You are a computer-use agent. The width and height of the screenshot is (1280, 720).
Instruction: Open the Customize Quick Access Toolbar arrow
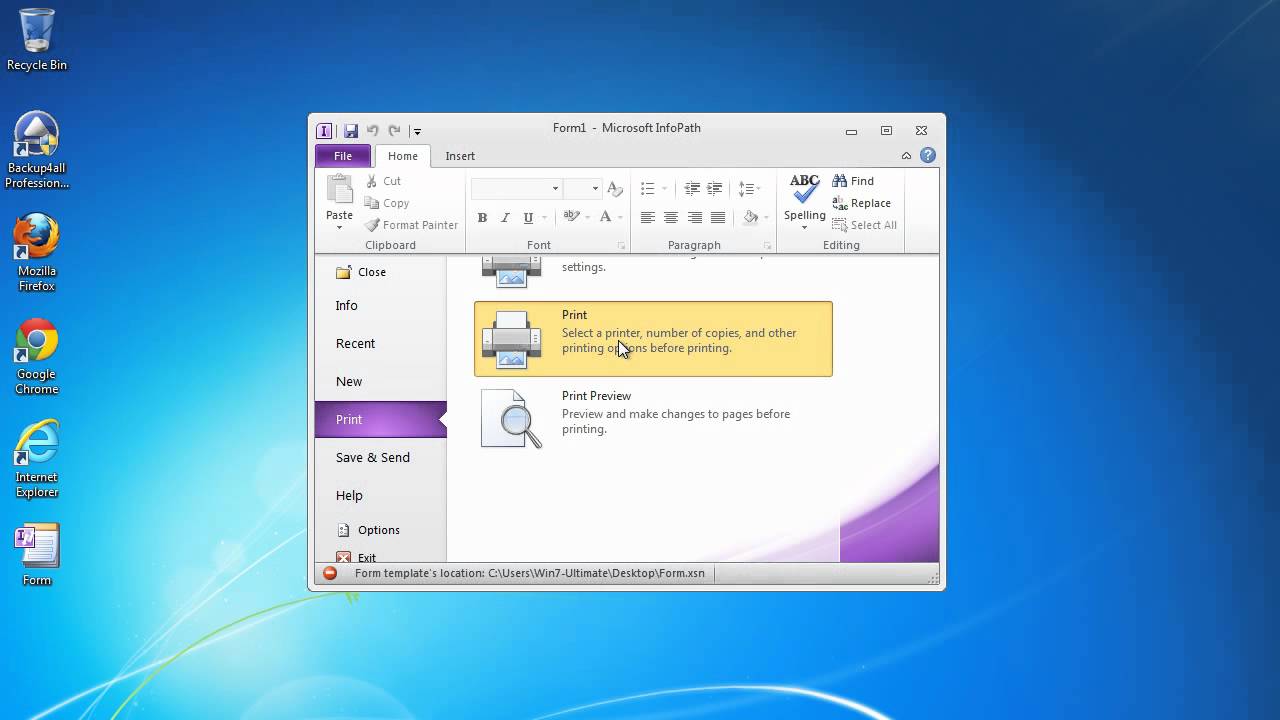(x=417, y=131)
